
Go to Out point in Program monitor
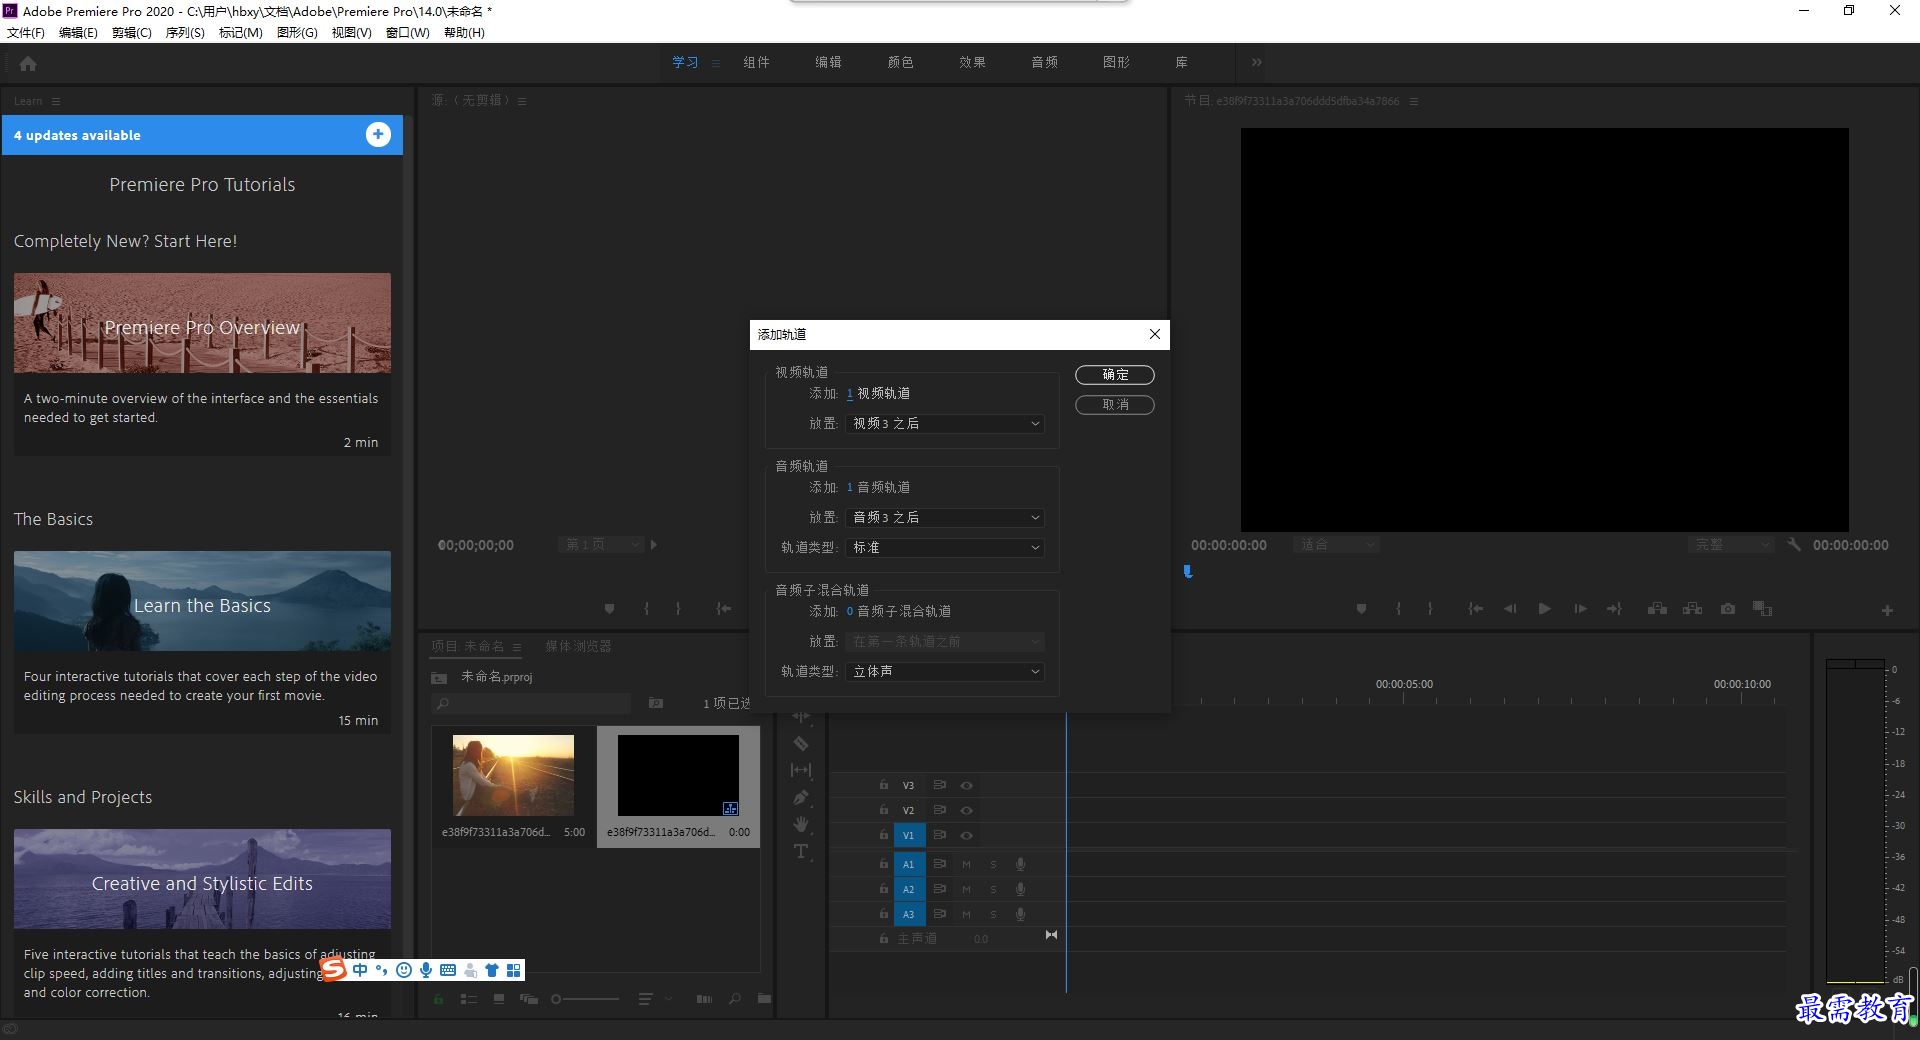tap(1614, 608)
